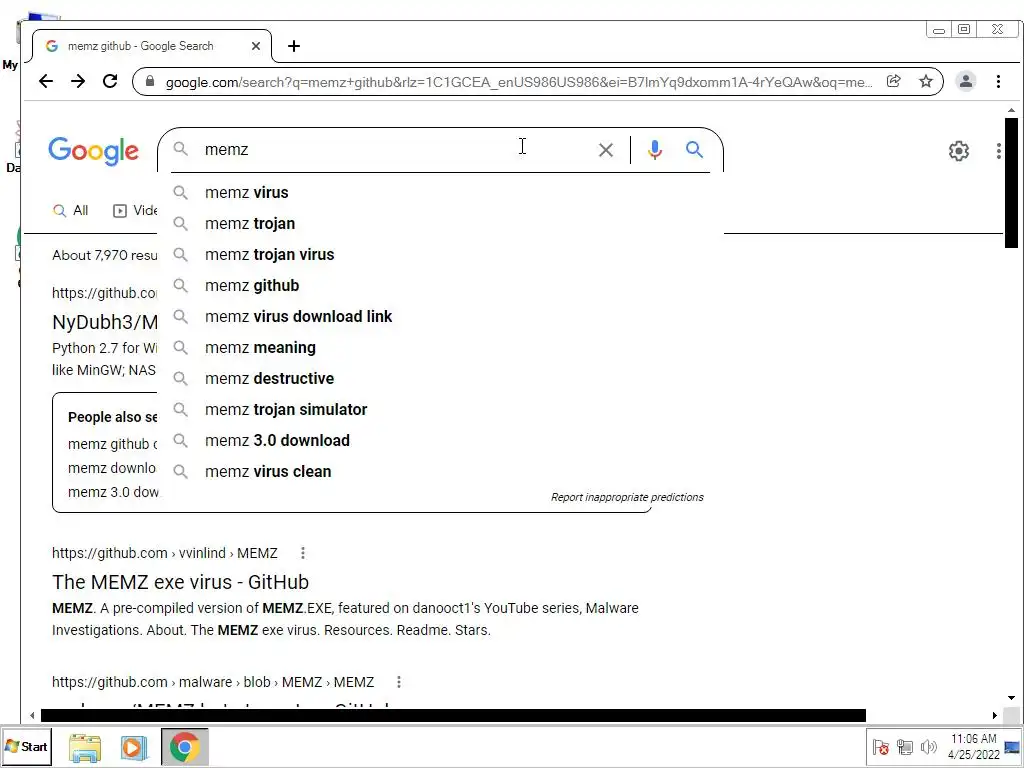Click the Google logo
The height and width of the screenshot is (768, 1024).
(93, 151)
